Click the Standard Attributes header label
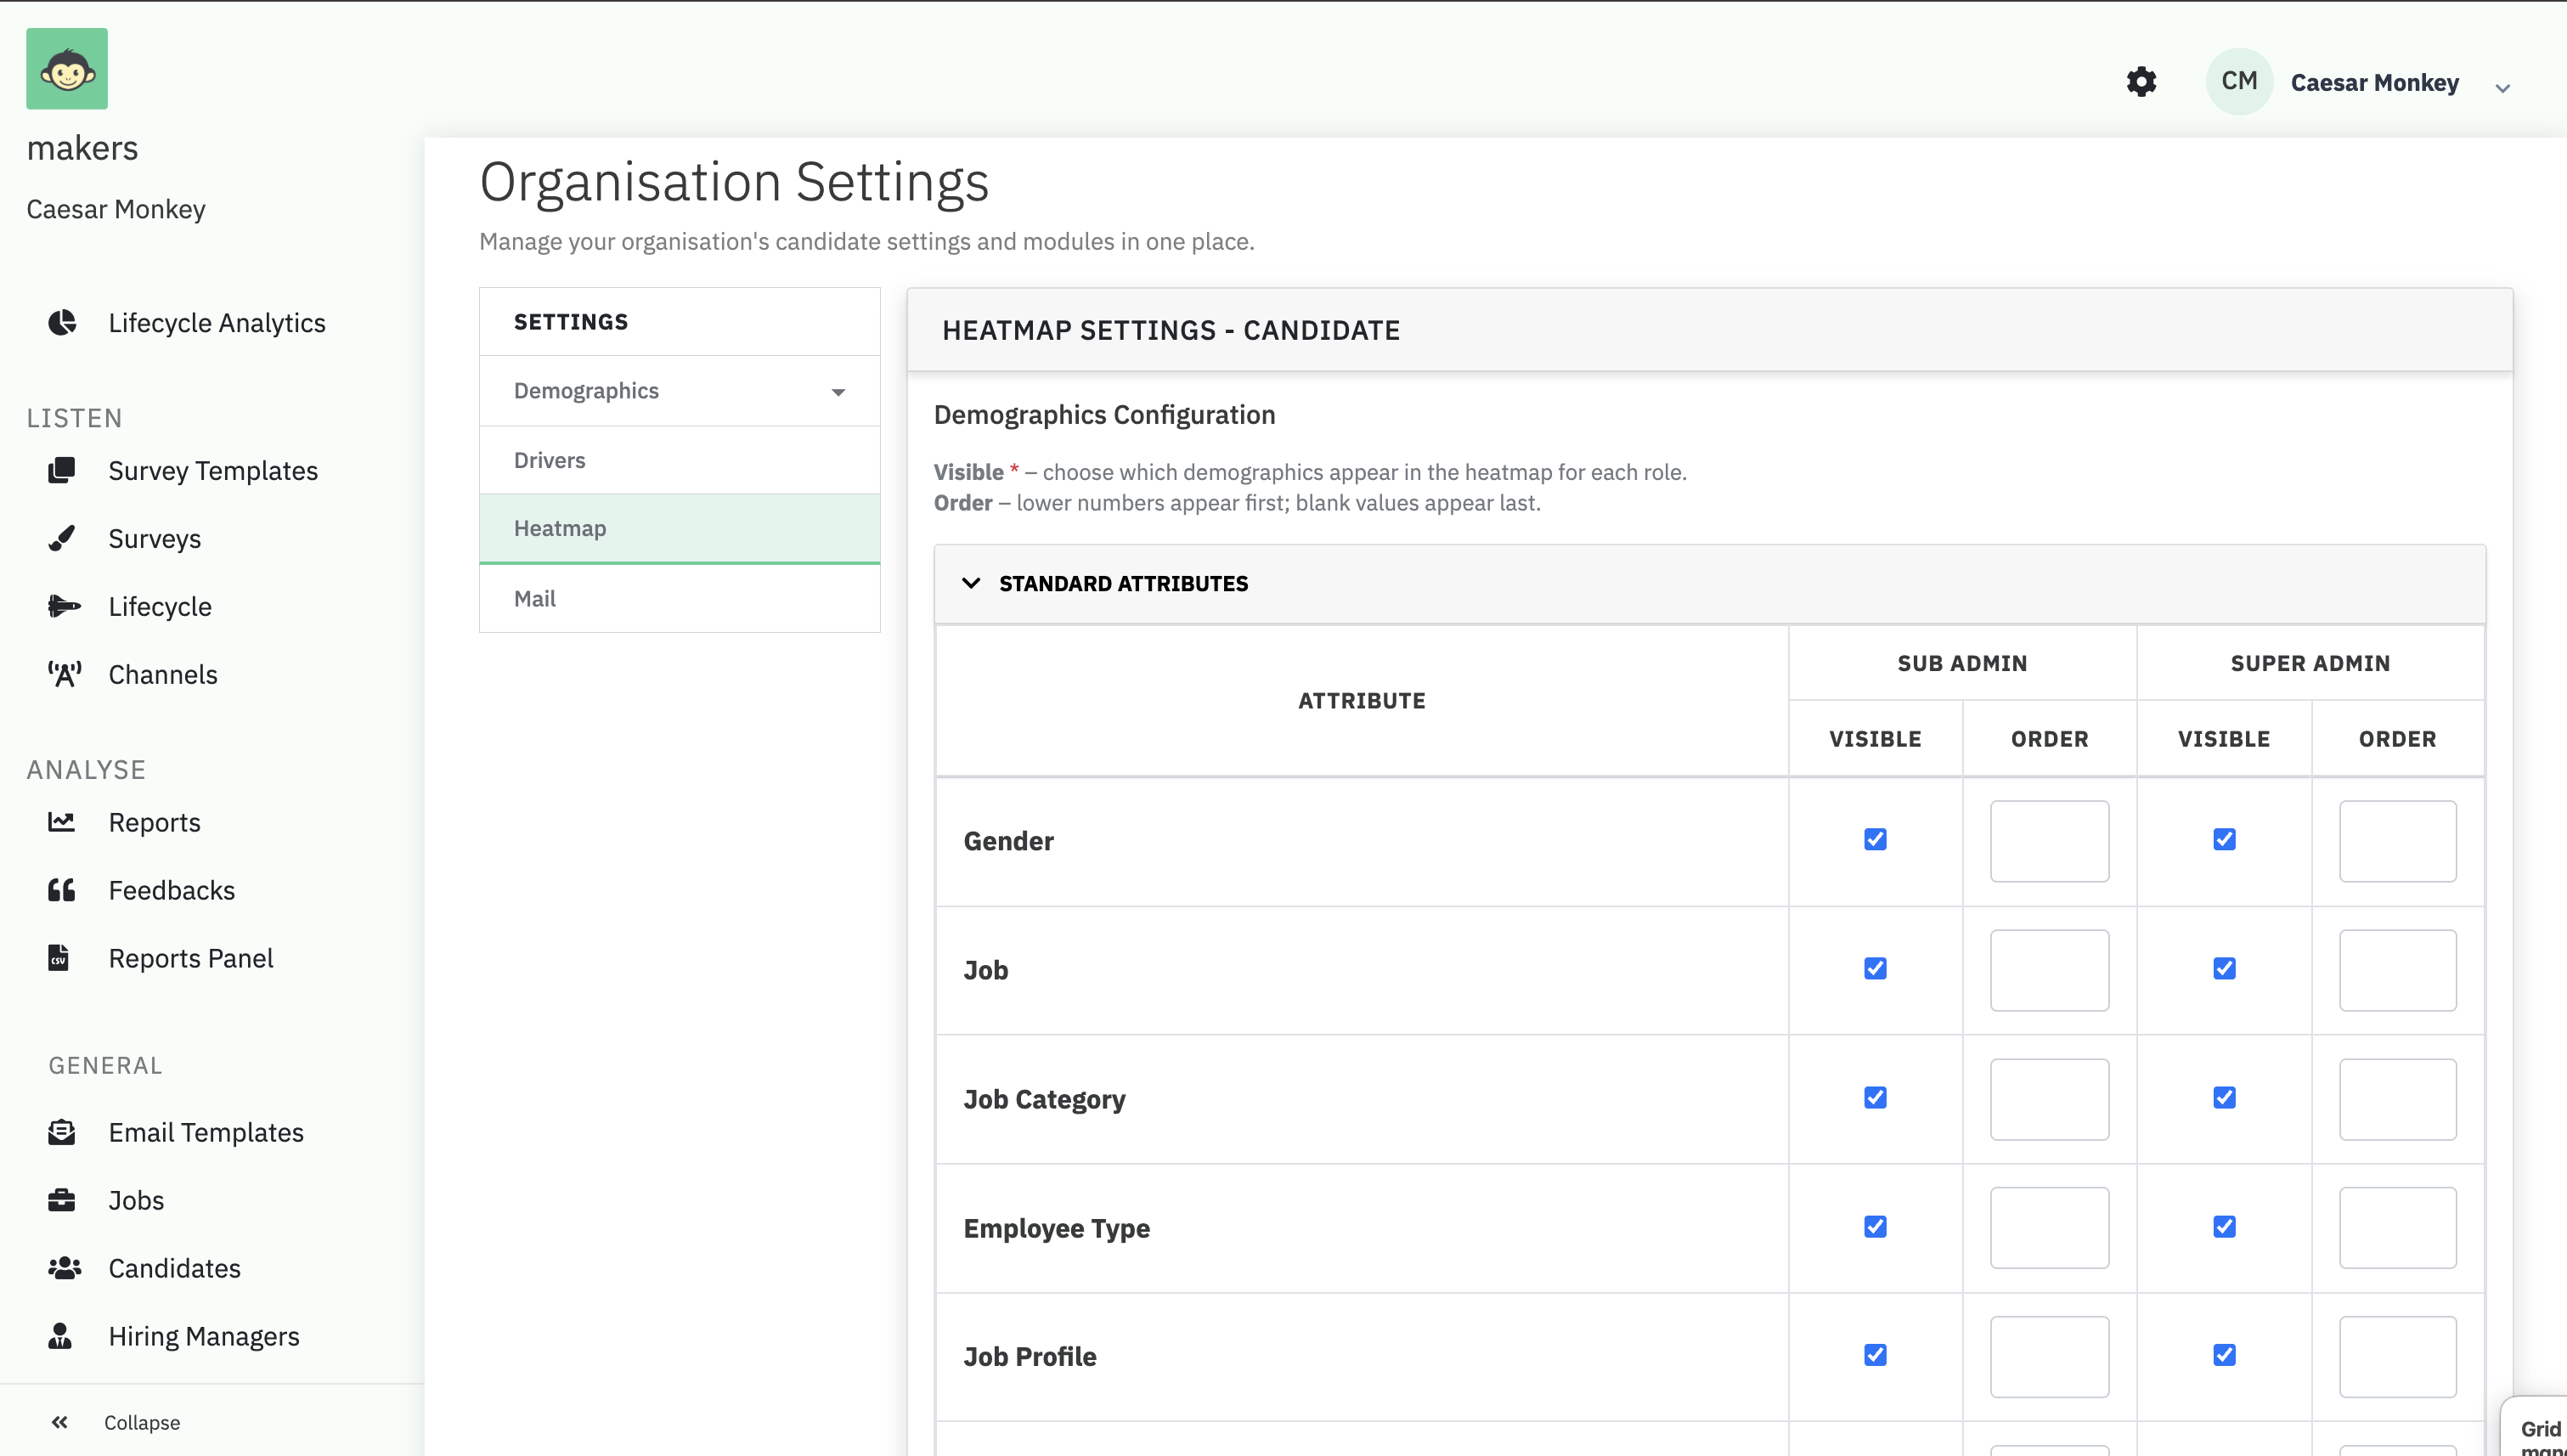Screen dimensions: 2567x1456 (x=1123, y=583)
